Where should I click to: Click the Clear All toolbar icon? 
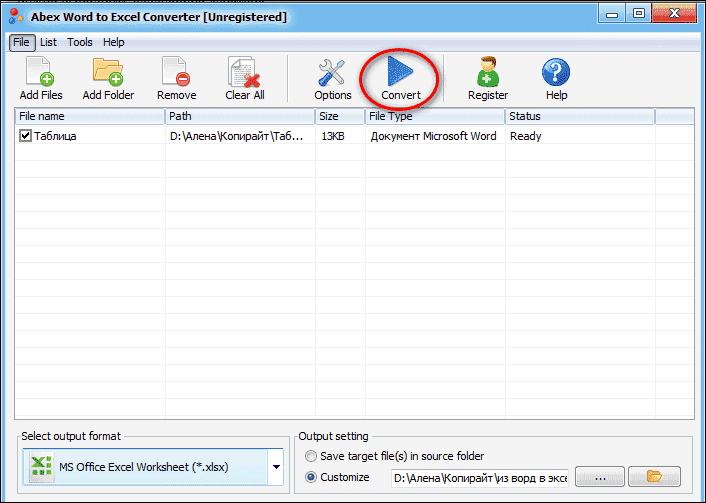pos(244,72)
